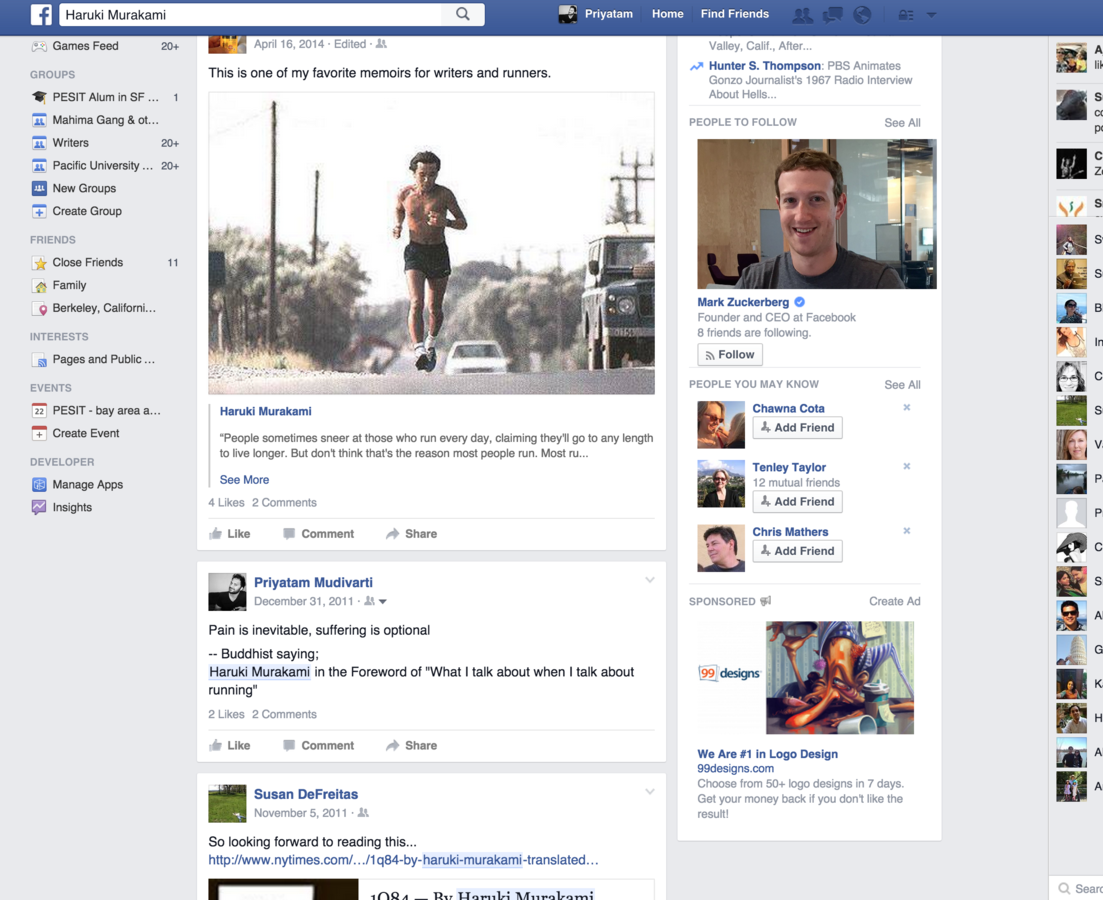Click in the search field with Haruki Murakami
1103x900 pixels.
(250, 14)
